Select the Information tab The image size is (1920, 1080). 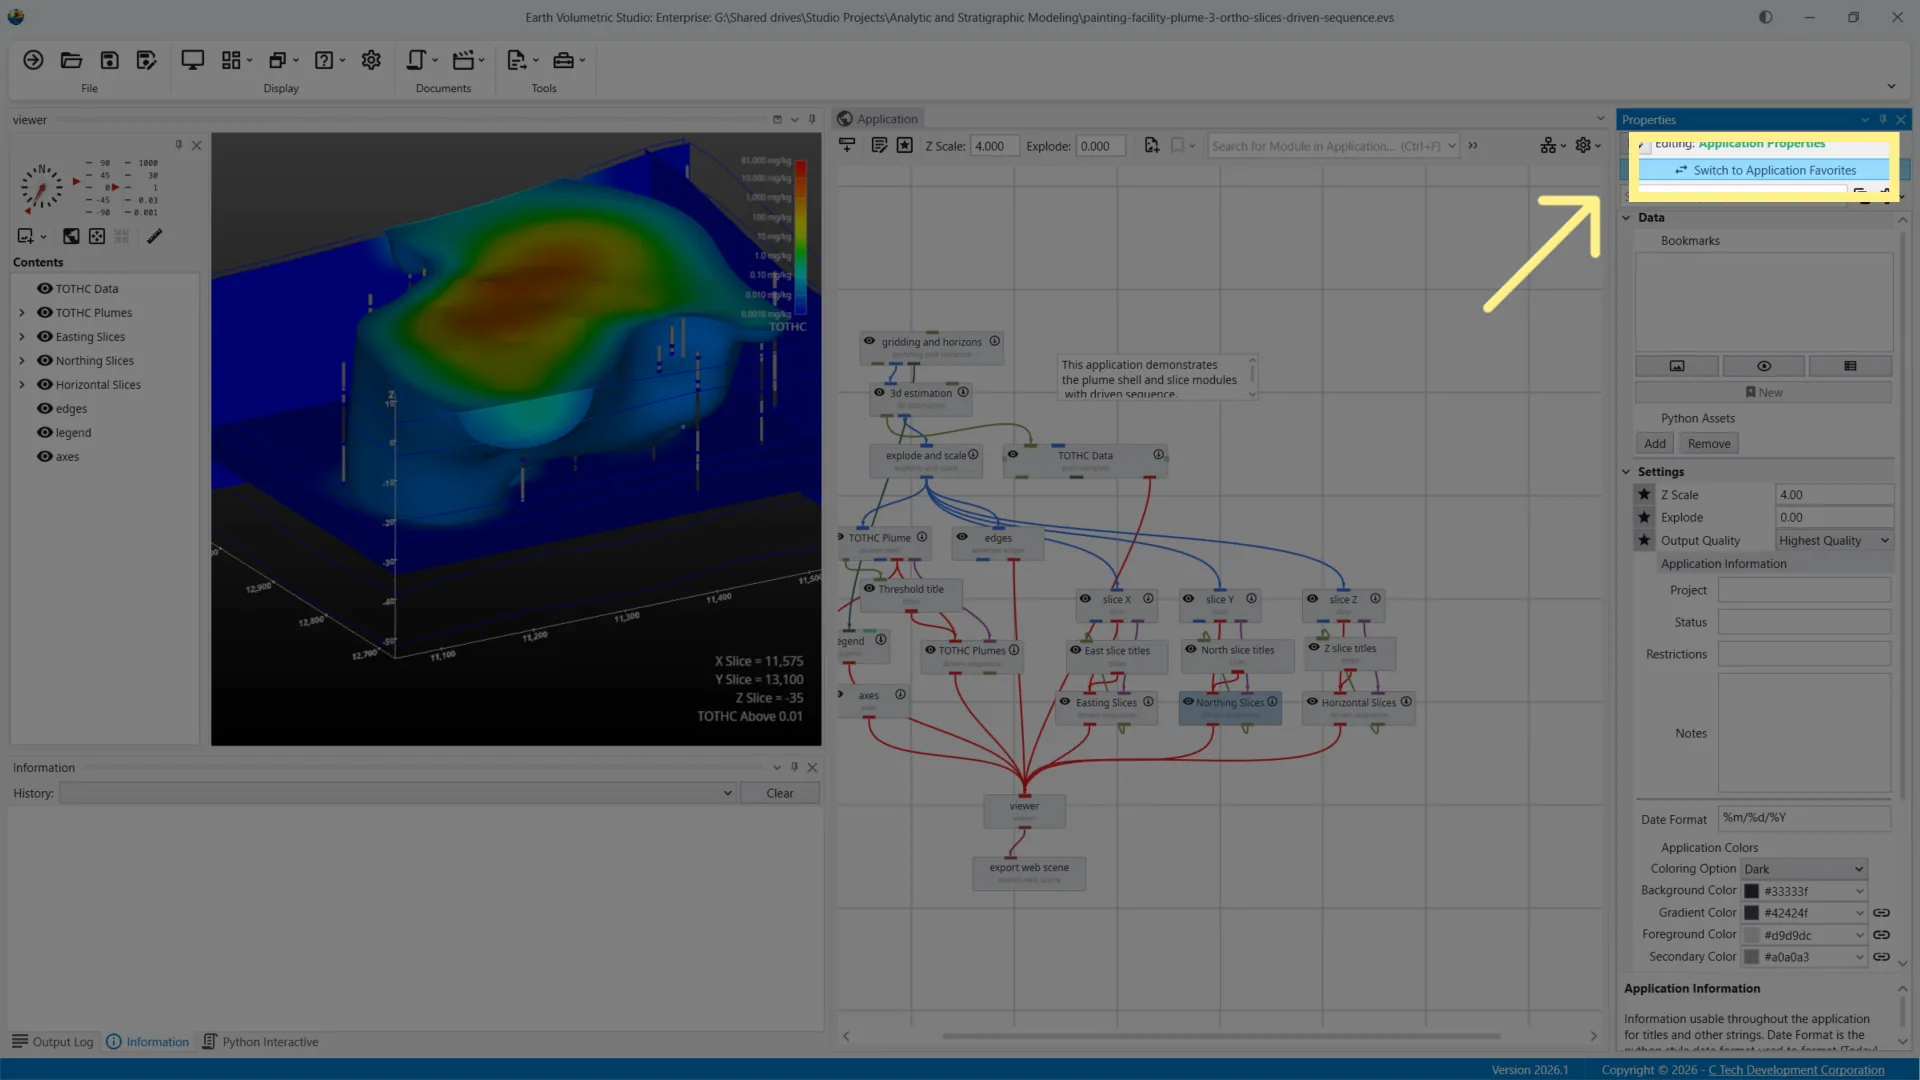pos(148,1042)
